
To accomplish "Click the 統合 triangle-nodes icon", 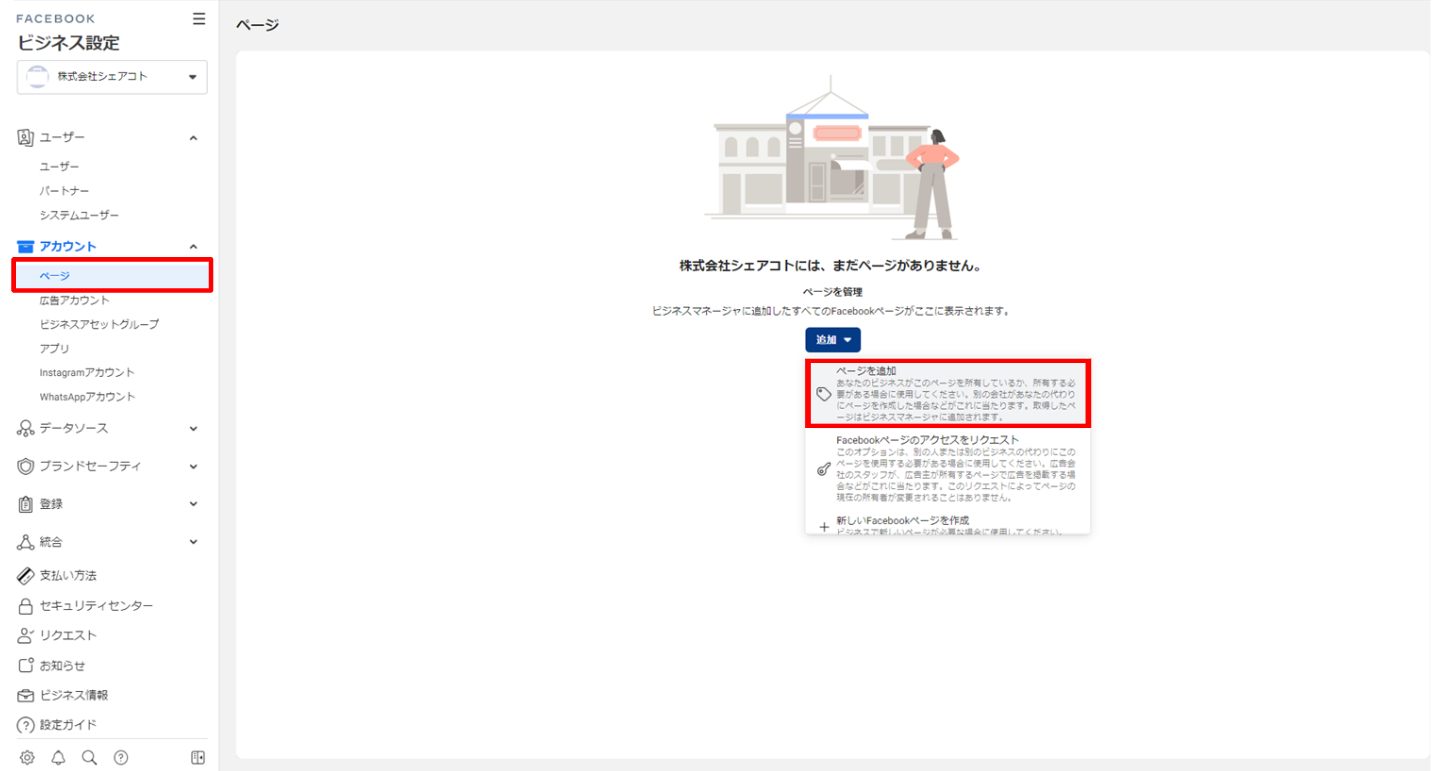I will pyautogui.click(x=26, y=542).
